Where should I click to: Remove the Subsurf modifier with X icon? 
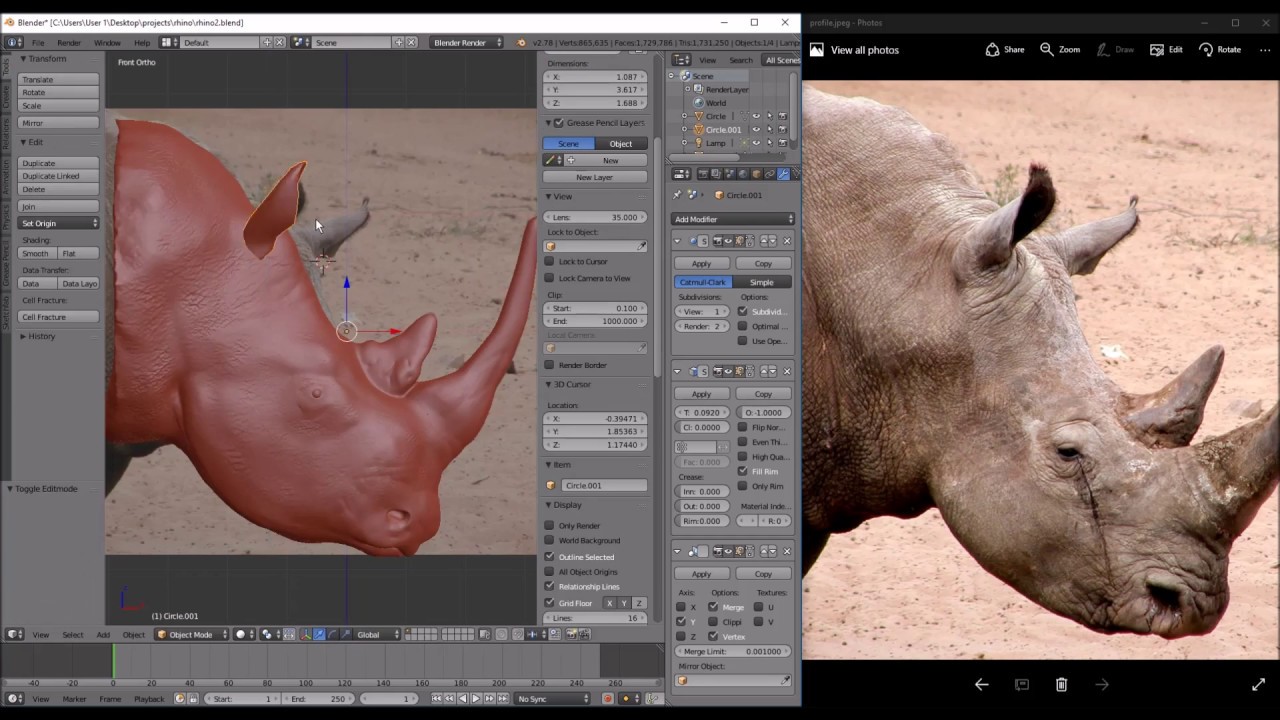[786, 241]
